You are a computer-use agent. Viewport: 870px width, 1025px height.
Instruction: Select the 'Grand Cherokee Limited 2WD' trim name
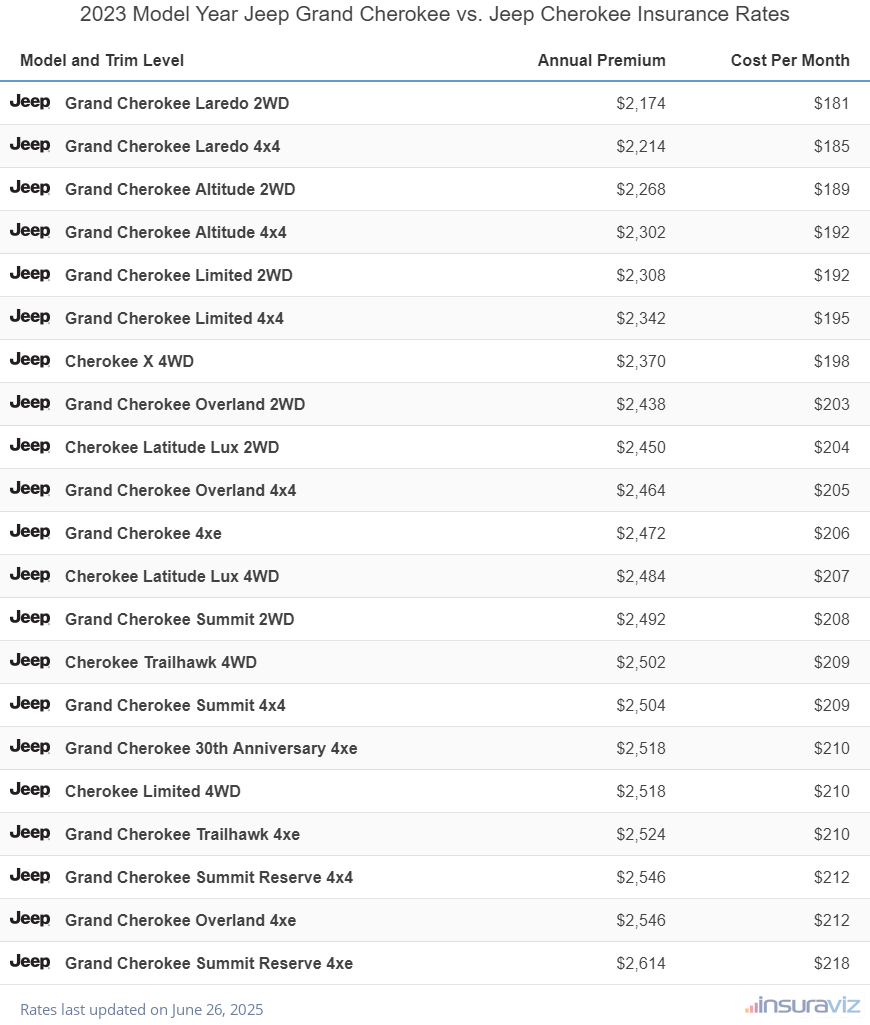pos(179,275)
